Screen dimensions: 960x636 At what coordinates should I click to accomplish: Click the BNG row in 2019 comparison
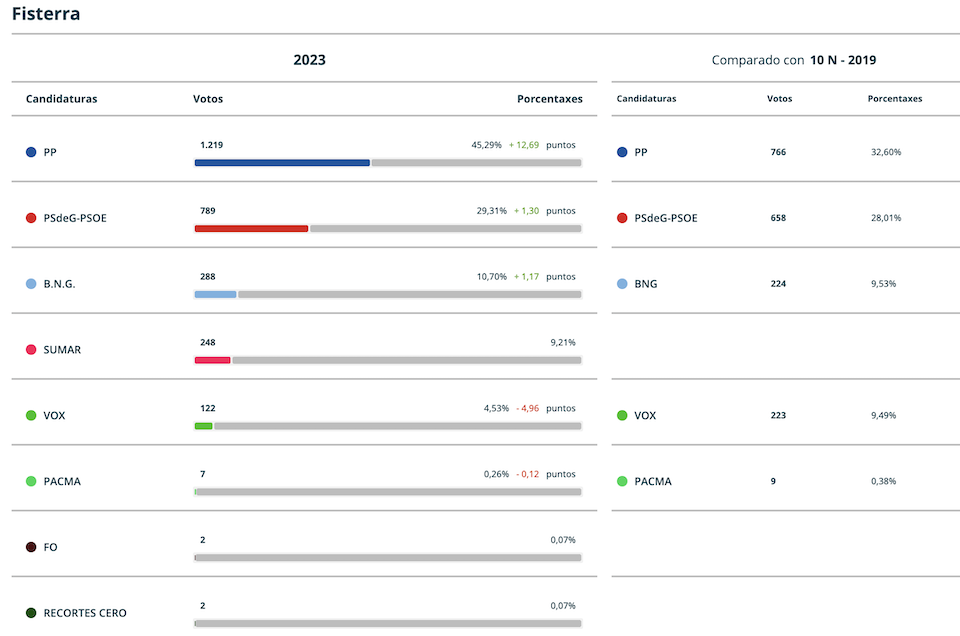786,283
